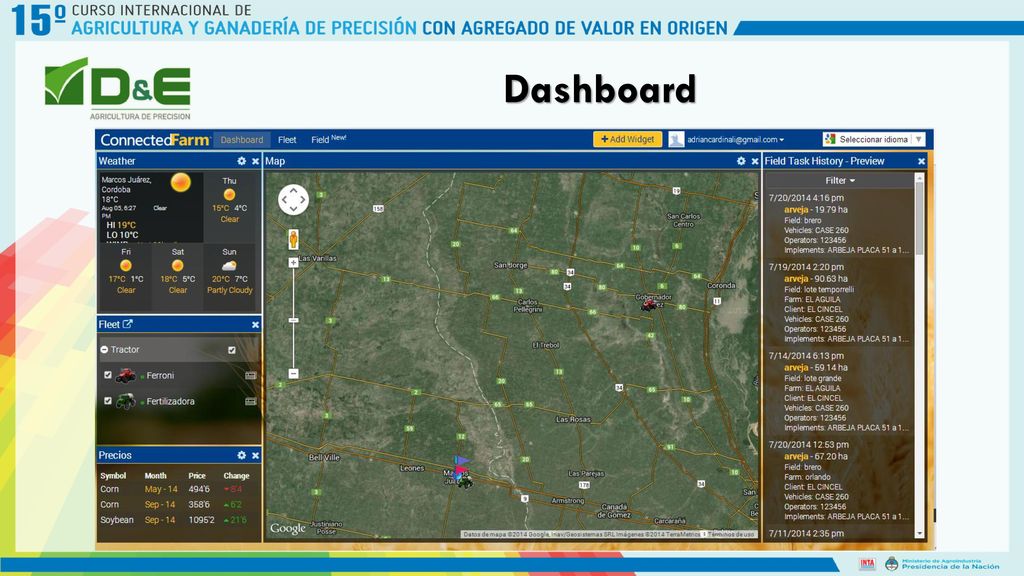Toggle the Tractor group checkbox
Image resolution: width=1024 pixels, height=576 pixels.
(x=232, y=350)
